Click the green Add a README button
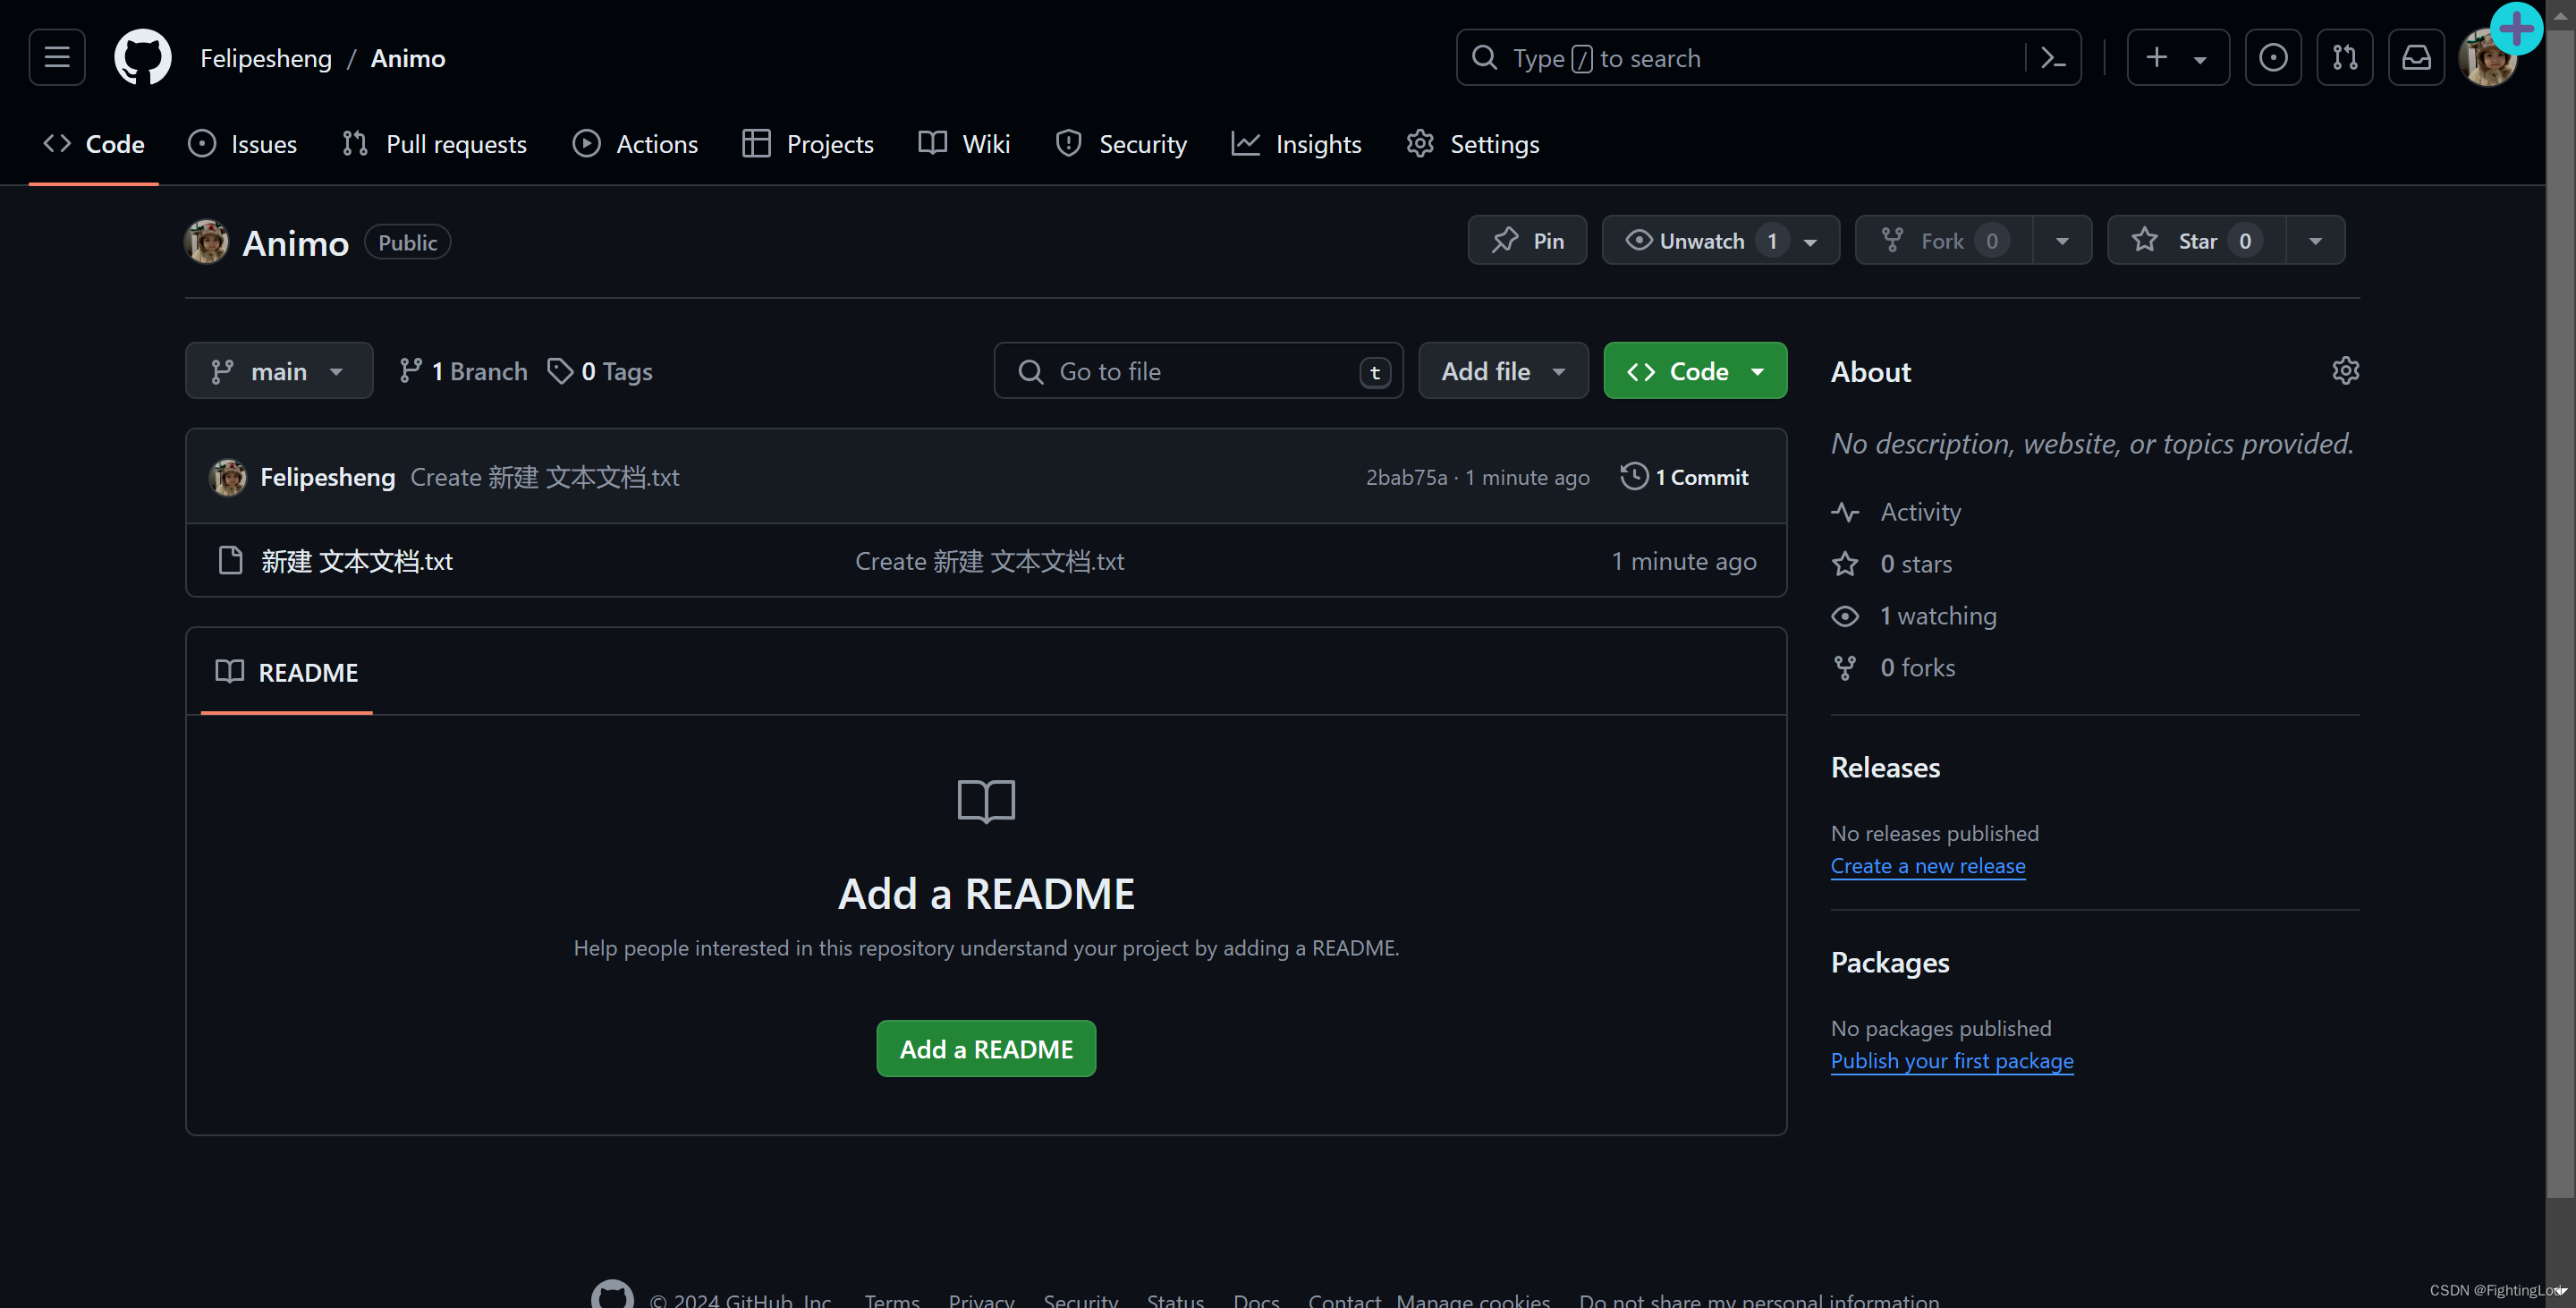Screen dimensions: 2576x1308 coord(986,1048)
